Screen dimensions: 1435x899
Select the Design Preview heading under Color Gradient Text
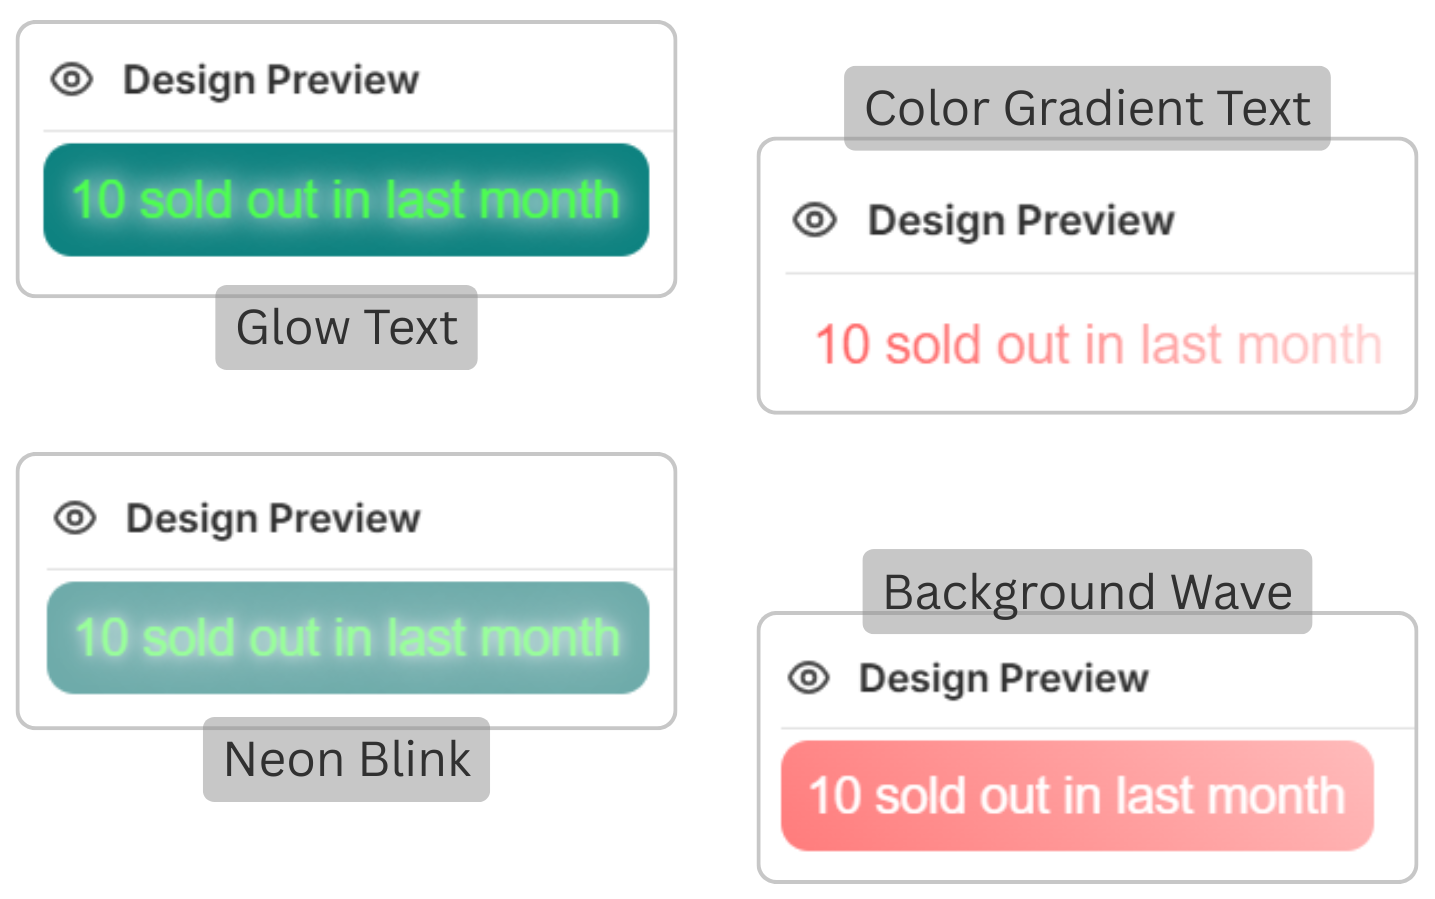[x=1020, y=220]
